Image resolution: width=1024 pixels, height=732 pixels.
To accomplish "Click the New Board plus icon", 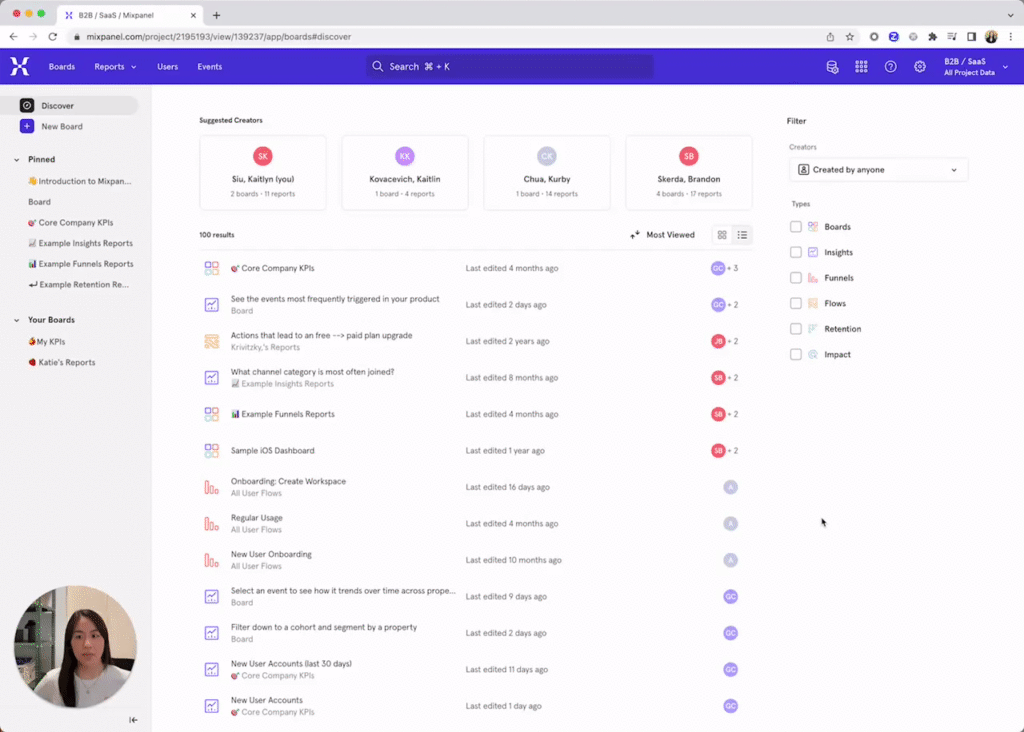I will pyautogui.click(x=27, y=126).
